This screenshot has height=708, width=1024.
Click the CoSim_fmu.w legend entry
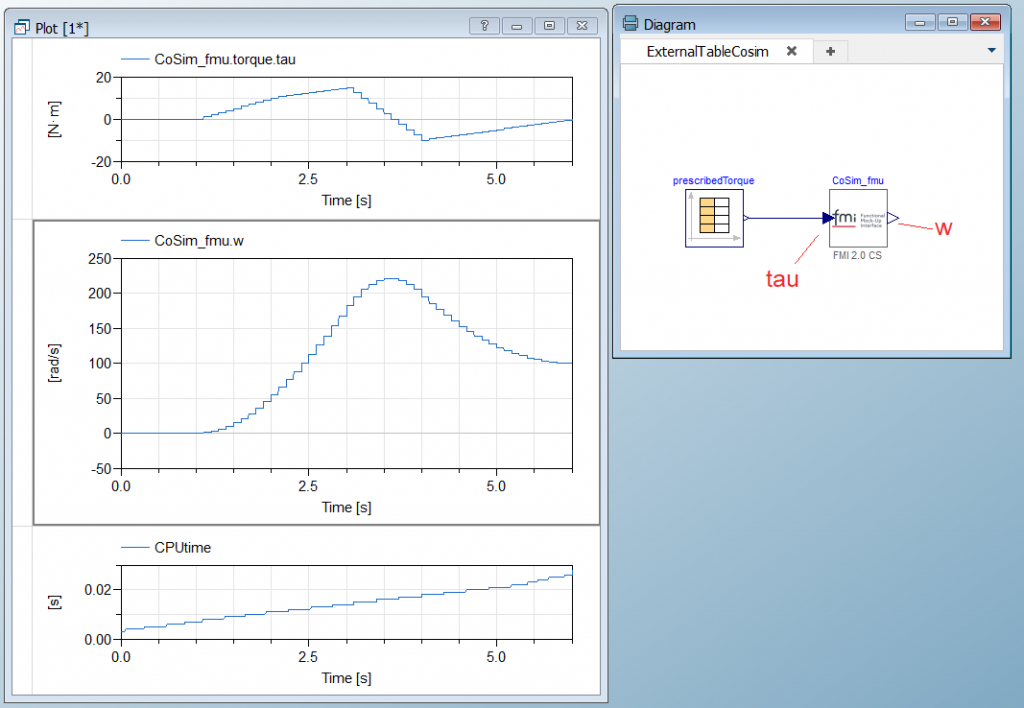[182, 241]
